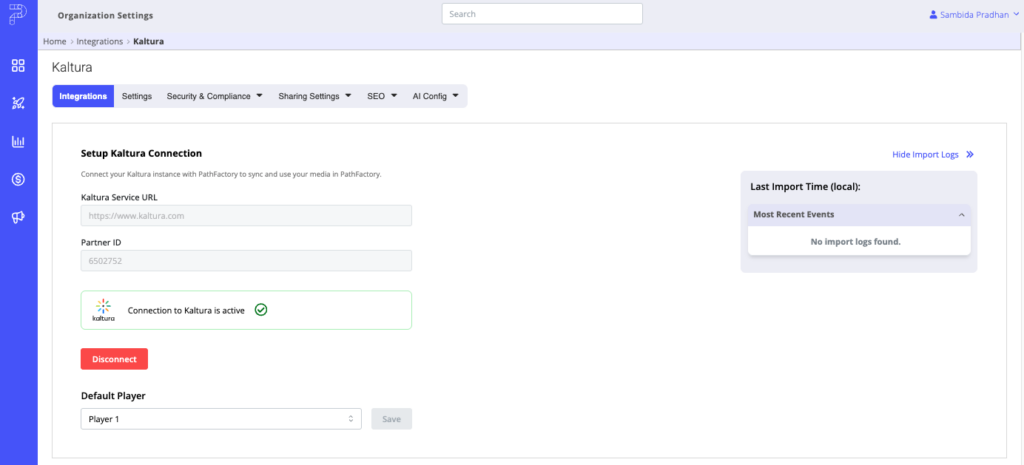Select the Integrations tab
Viewport: 1024px width, 465px height.
pyautogui.click(x=83, y=96)
